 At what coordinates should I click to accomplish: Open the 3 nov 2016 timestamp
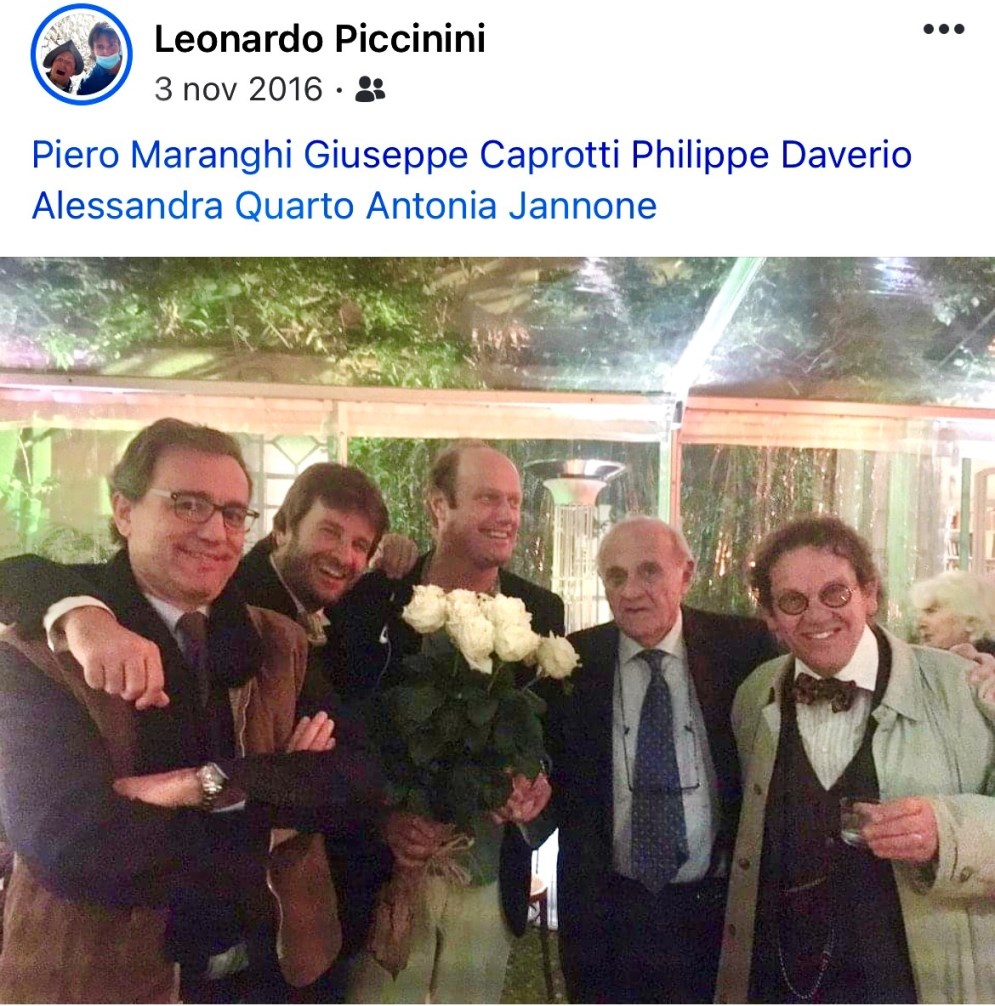[238, 89]
